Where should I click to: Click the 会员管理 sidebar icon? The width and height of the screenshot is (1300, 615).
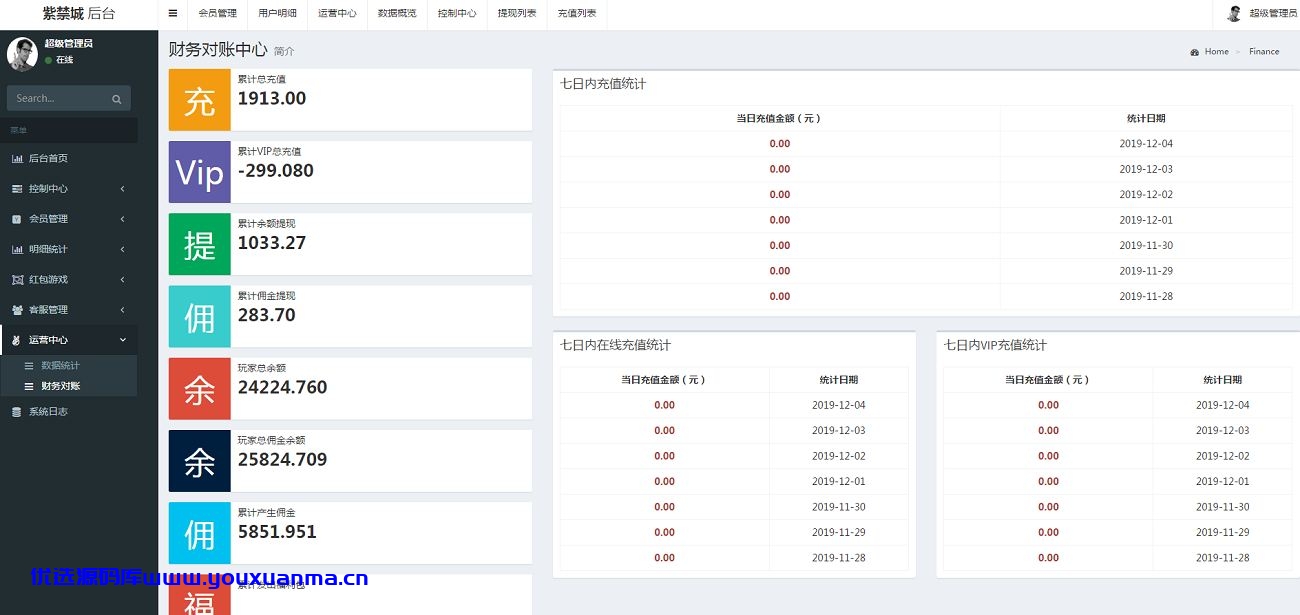point(17,219)
